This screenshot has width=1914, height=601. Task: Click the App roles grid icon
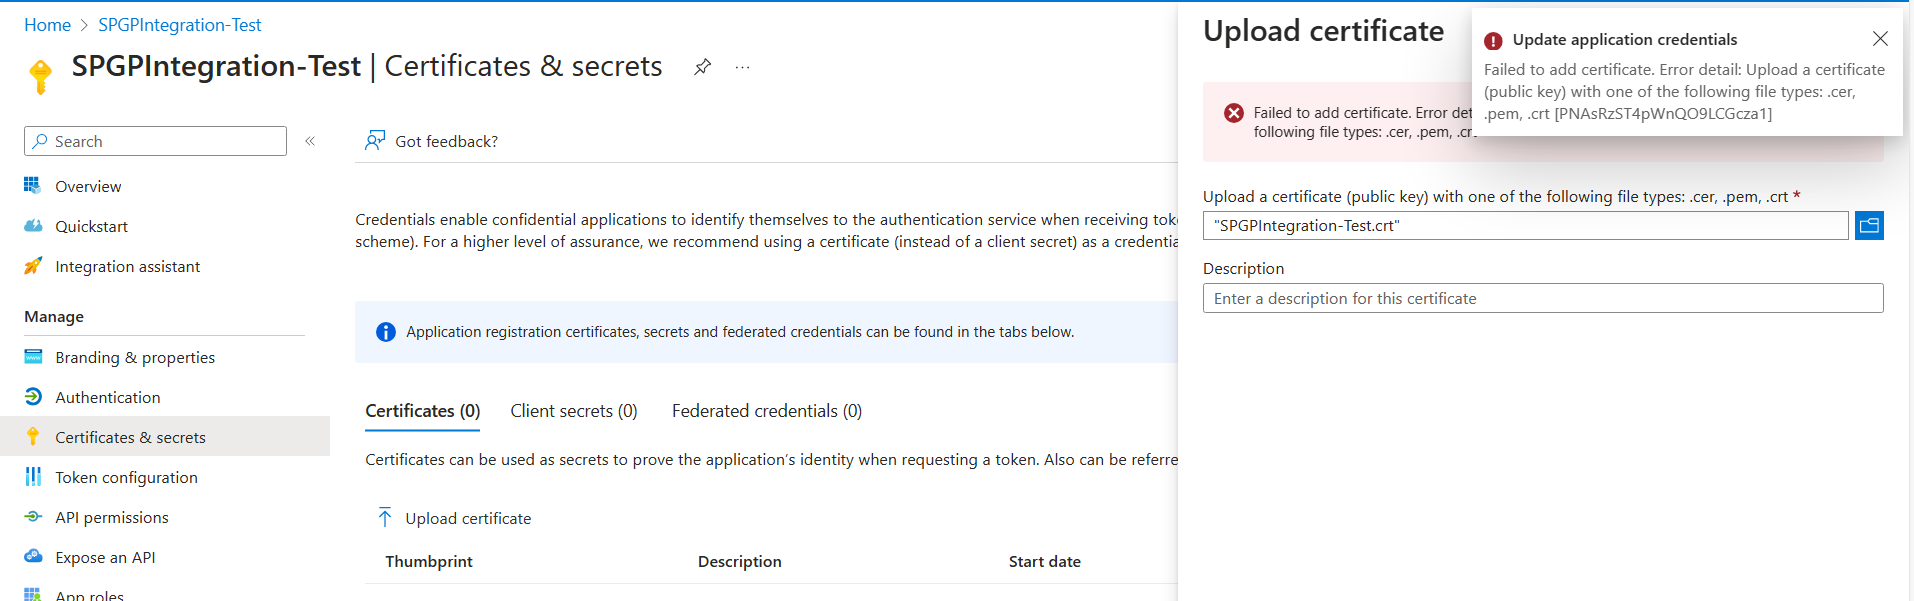(x=33, y=594)
